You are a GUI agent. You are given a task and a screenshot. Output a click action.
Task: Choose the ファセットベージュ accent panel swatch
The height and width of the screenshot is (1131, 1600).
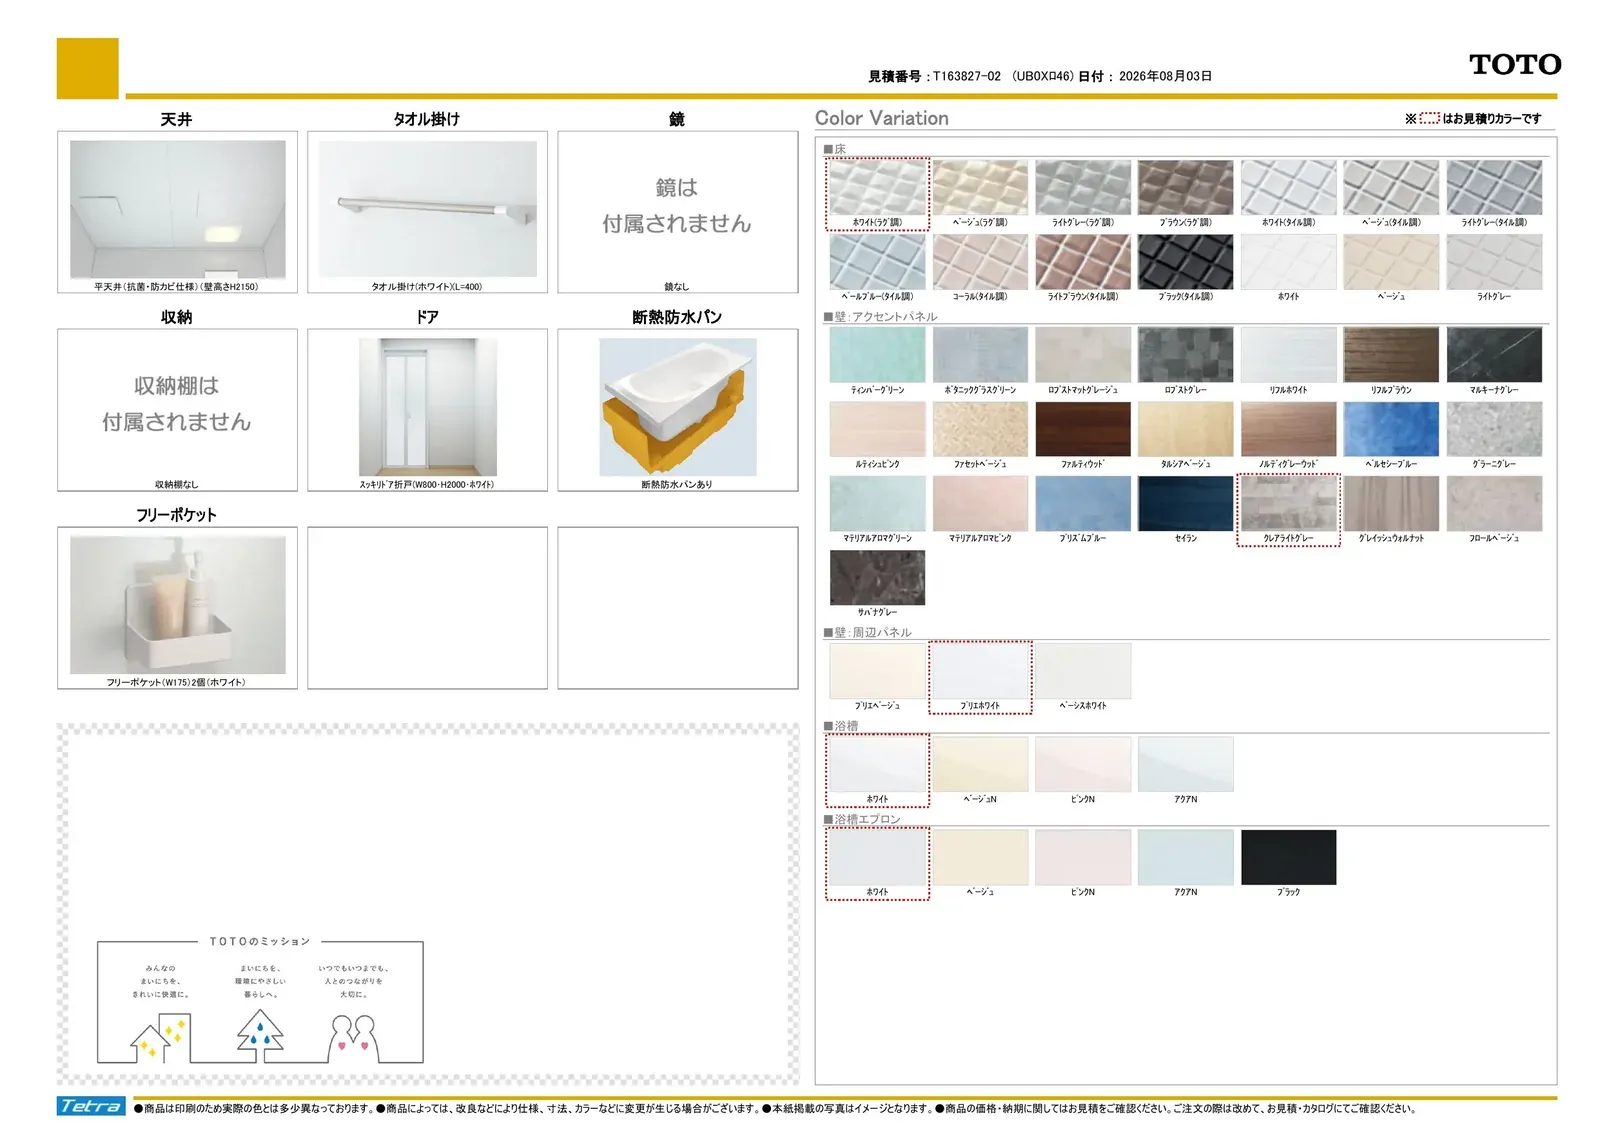tap(980, 429)
